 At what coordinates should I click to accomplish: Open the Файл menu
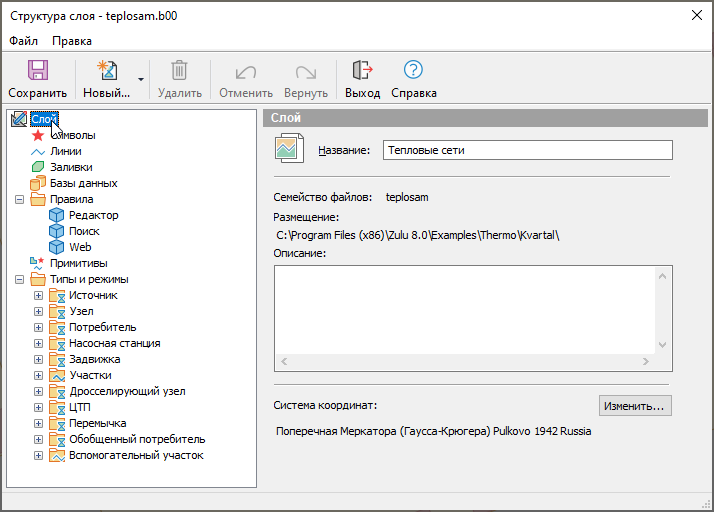coord(24,41)
